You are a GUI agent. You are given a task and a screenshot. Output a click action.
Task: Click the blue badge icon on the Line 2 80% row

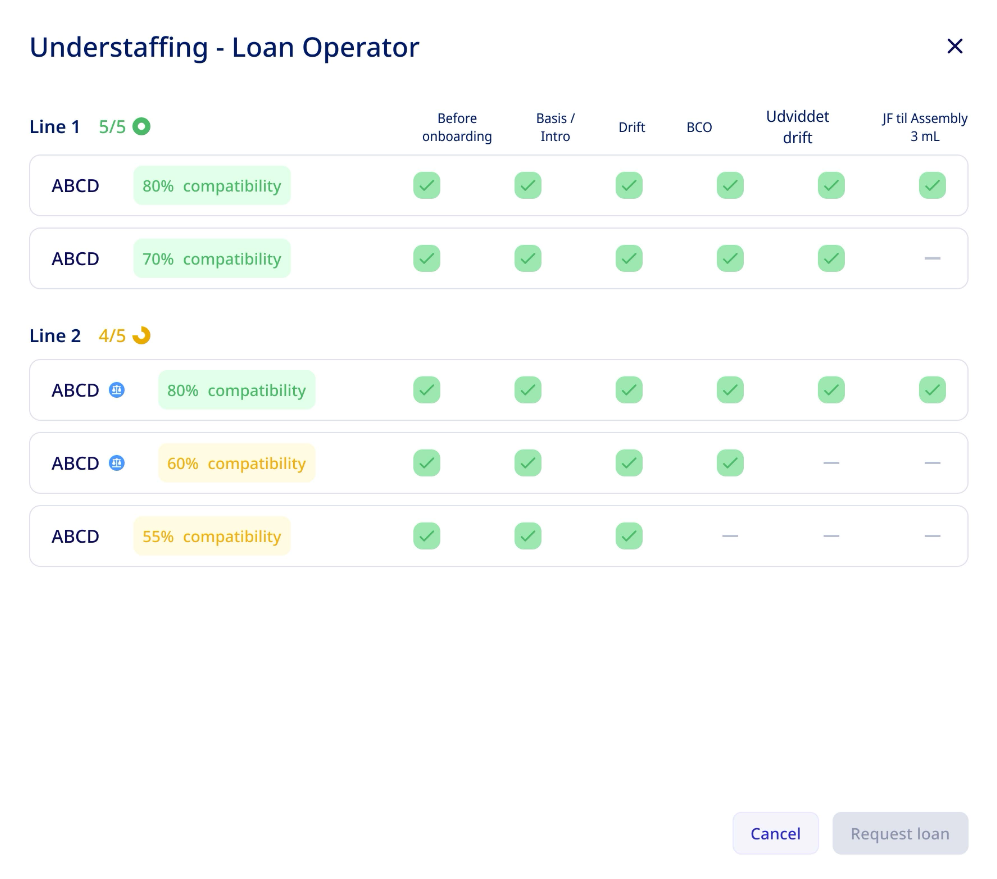pyautogui.click(x=116, y=390)
